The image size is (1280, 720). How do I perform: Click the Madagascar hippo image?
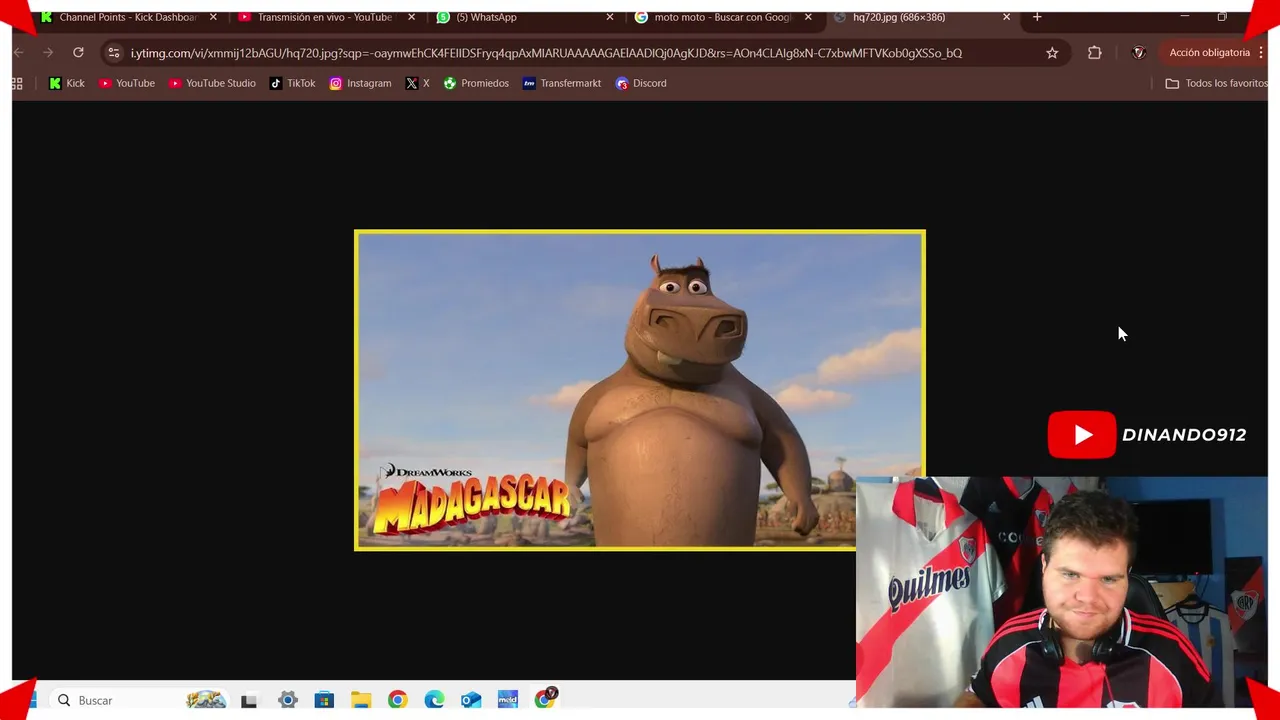[640, 390]
